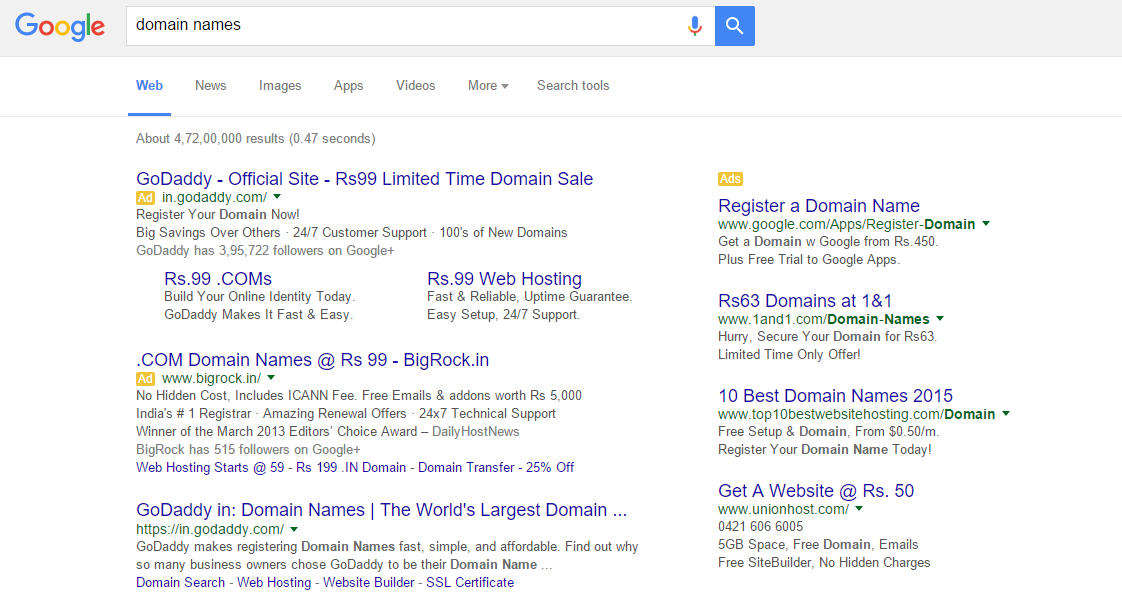Image resolution: width=1122 pixels, height=595 pixels.
Task: Click the Rs63 Domains at 1&1 ad
Action: [805, 301]
